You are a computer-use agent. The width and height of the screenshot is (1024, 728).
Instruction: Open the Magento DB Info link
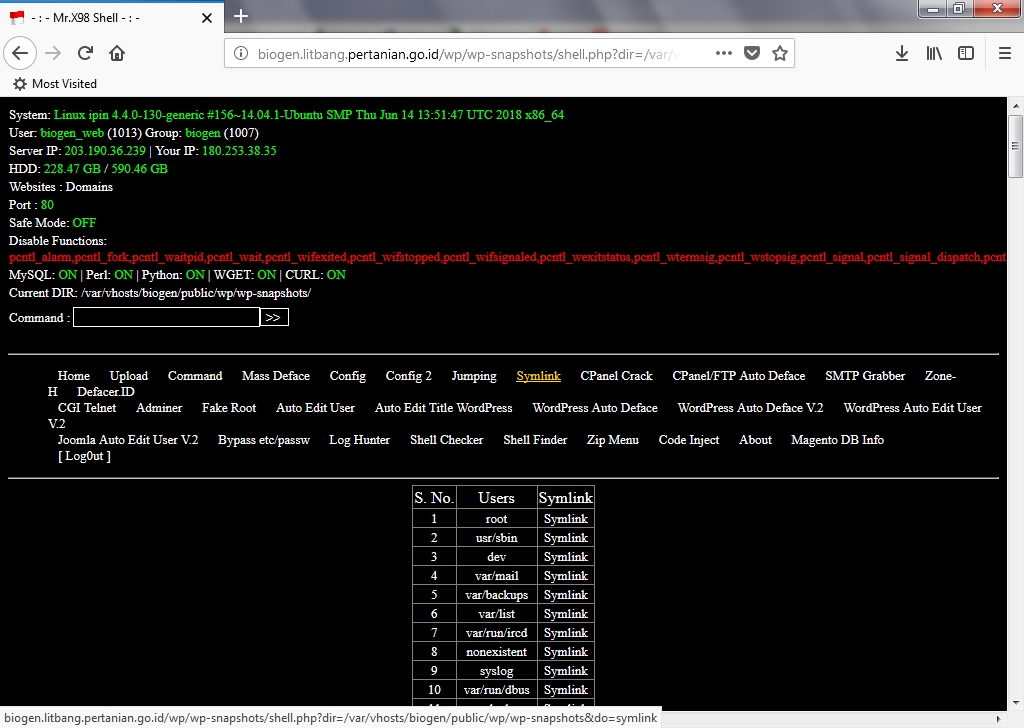(x=837, y=440)
